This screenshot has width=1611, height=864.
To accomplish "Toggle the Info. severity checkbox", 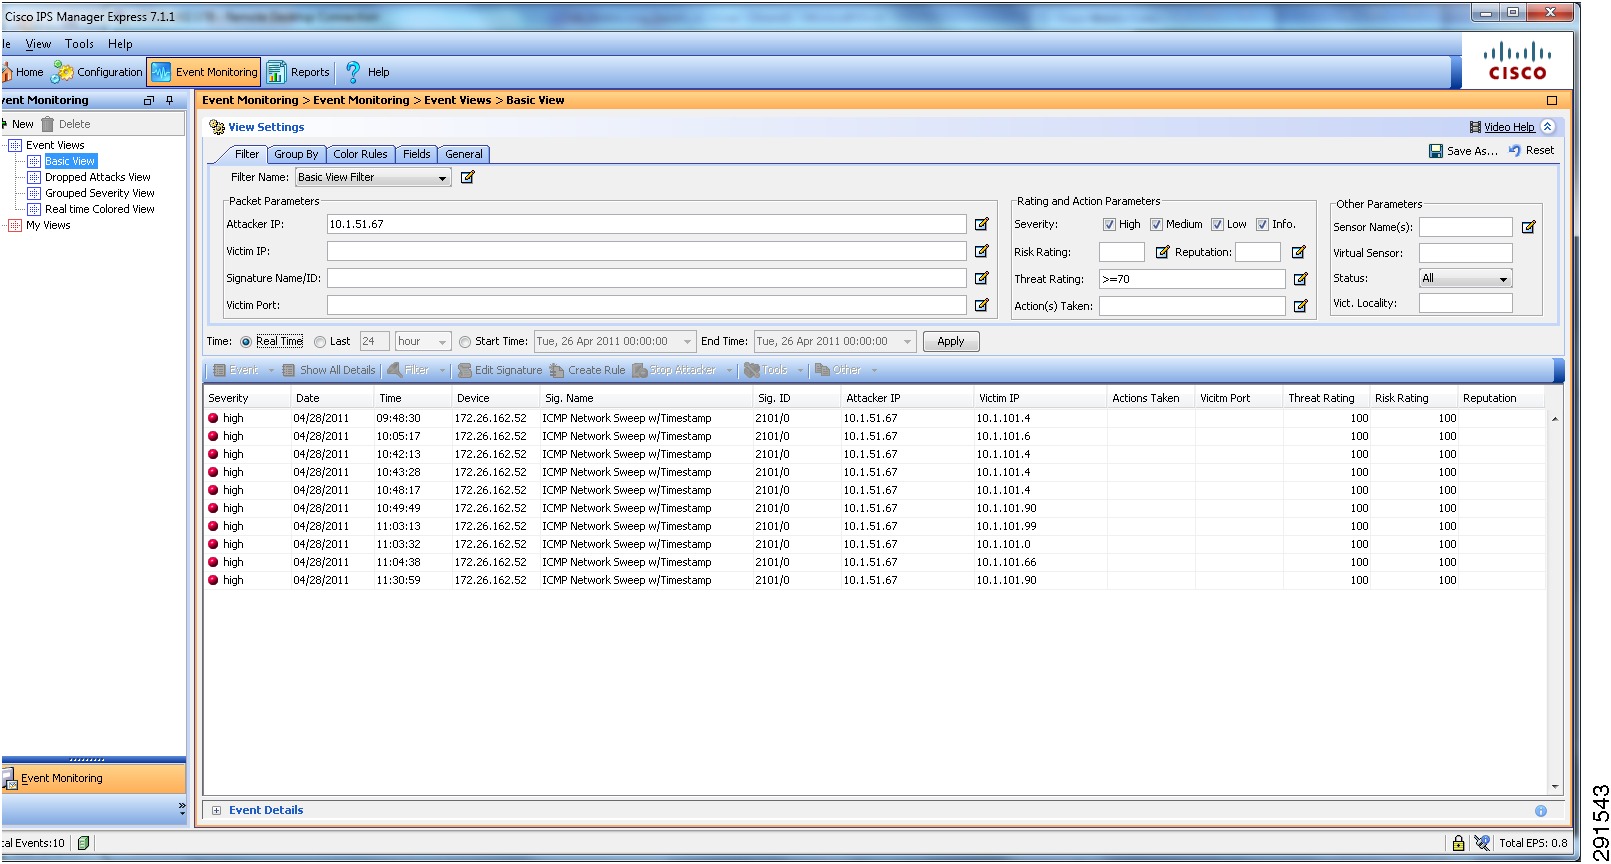I will point(1262,224).
